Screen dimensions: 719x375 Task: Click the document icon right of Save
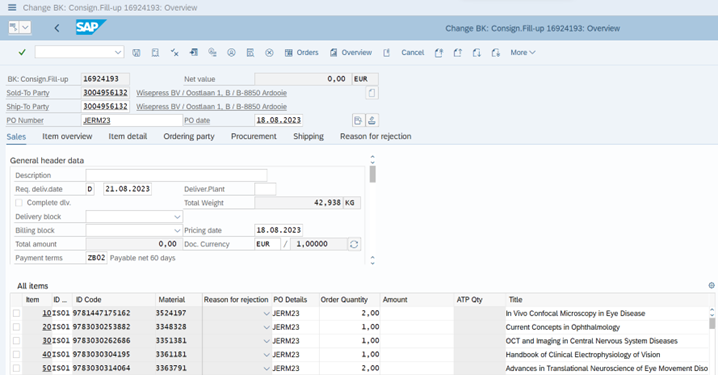pyautogui.click(x=155, y=53)
